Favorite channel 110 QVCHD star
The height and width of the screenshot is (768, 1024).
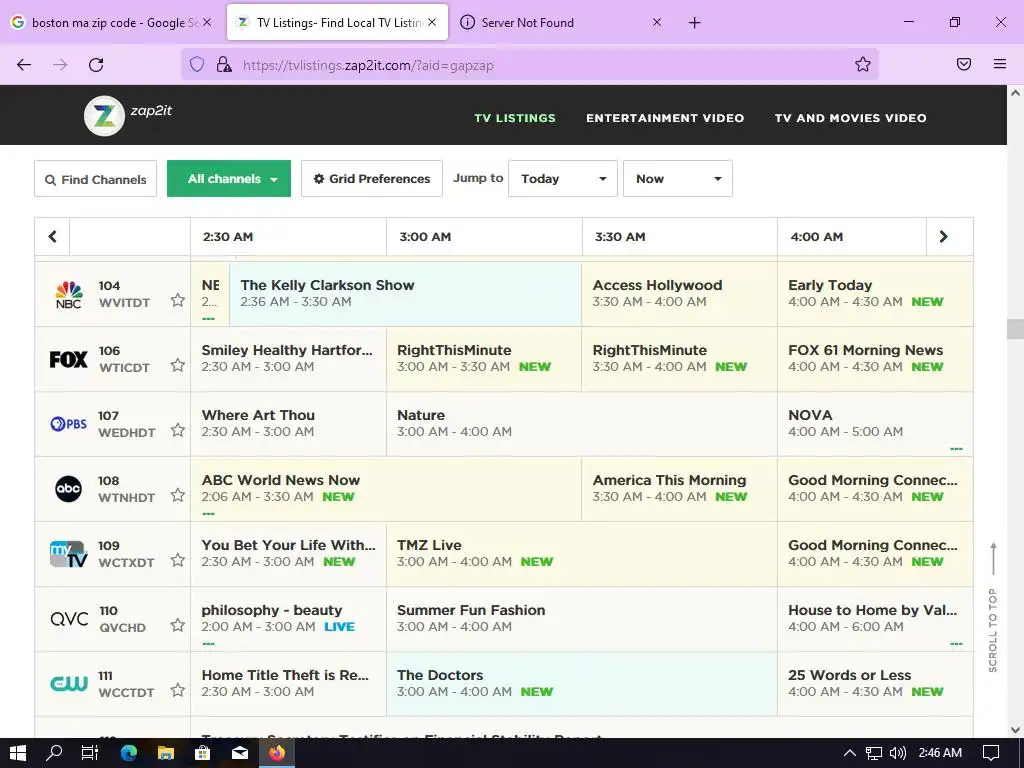[x=178, y=625]
